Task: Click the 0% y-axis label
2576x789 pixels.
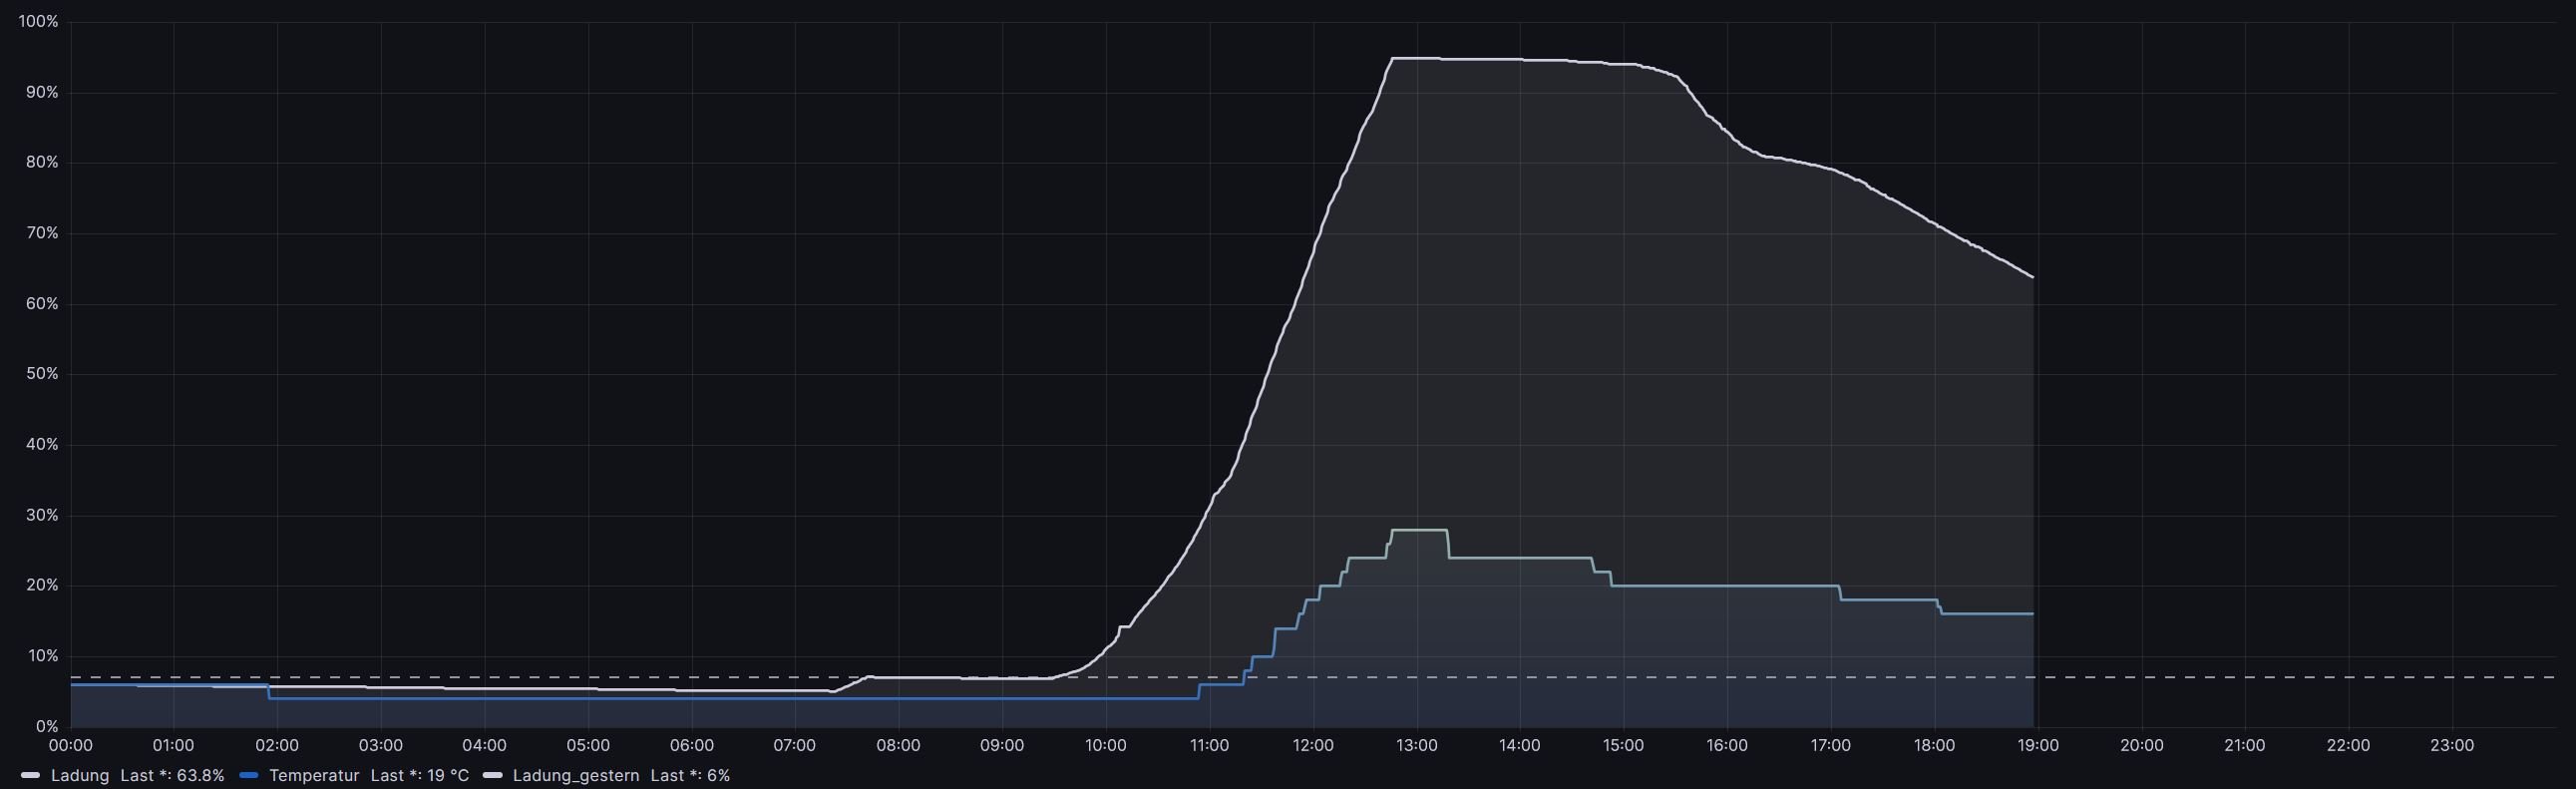Action: 46,726
